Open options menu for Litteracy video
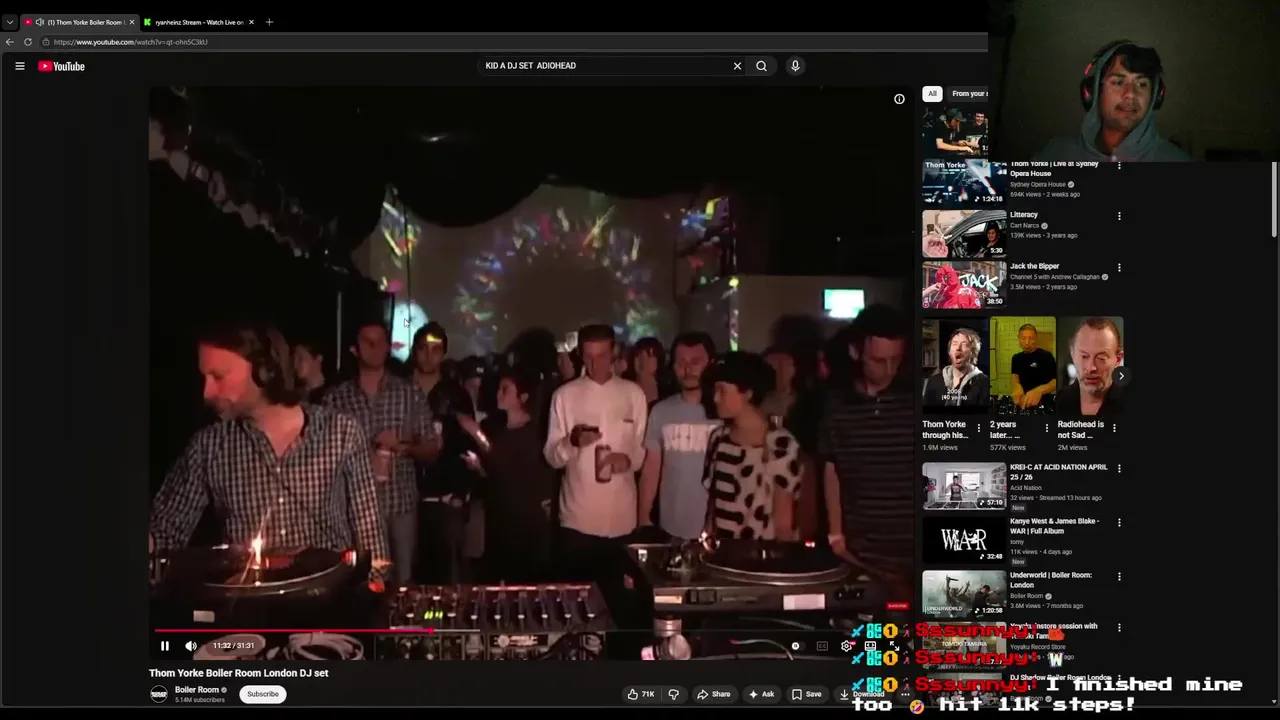 [1119, 216]
